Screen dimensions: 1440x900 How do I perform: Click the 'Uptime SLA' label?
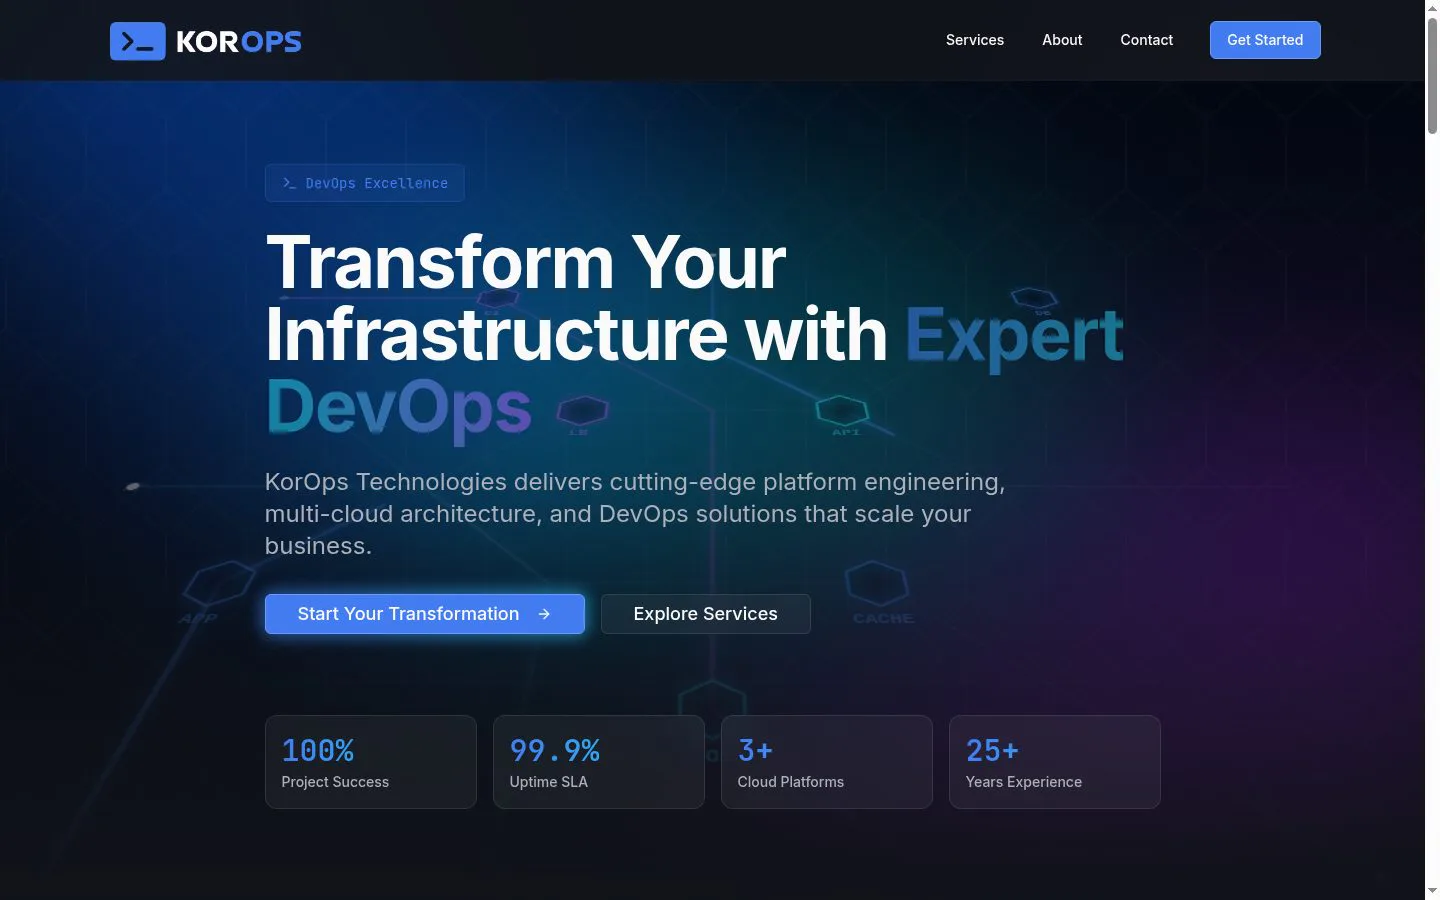pyautogui.click(x=549, y=782)
